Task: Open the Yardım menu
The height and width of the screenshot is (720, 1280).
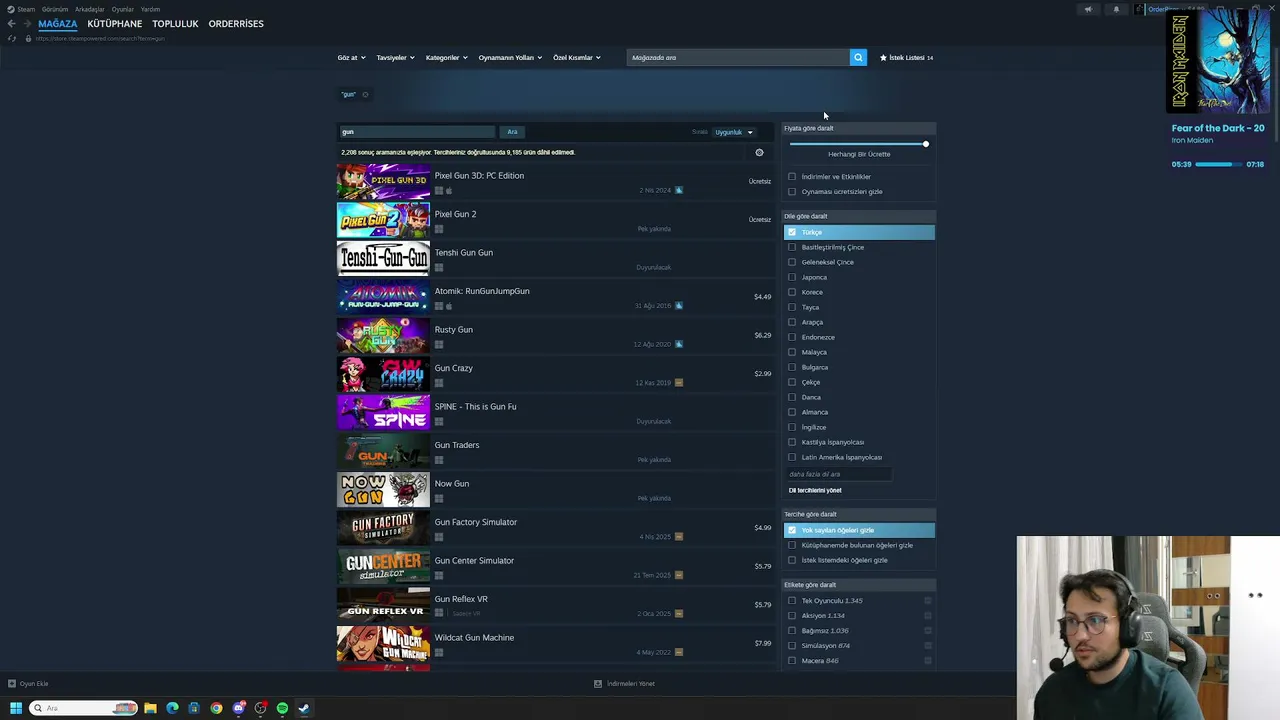Action: [150, 9]
